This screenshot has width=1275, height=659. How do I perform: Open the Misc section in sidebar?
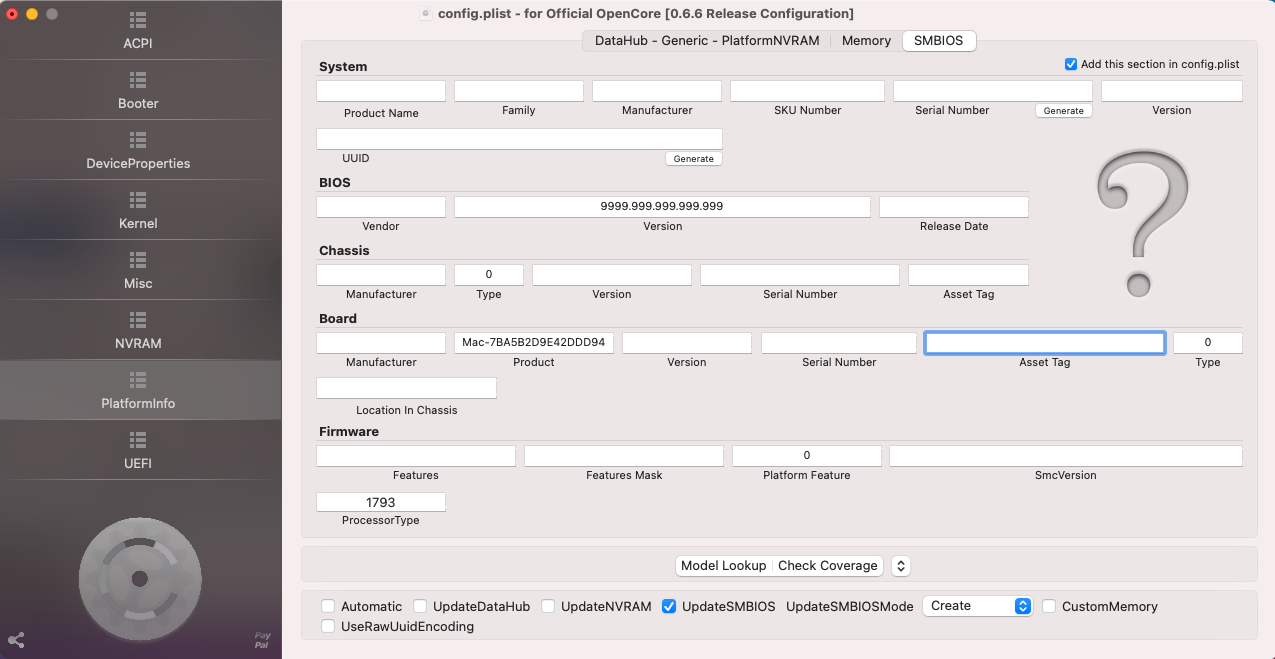140,270
